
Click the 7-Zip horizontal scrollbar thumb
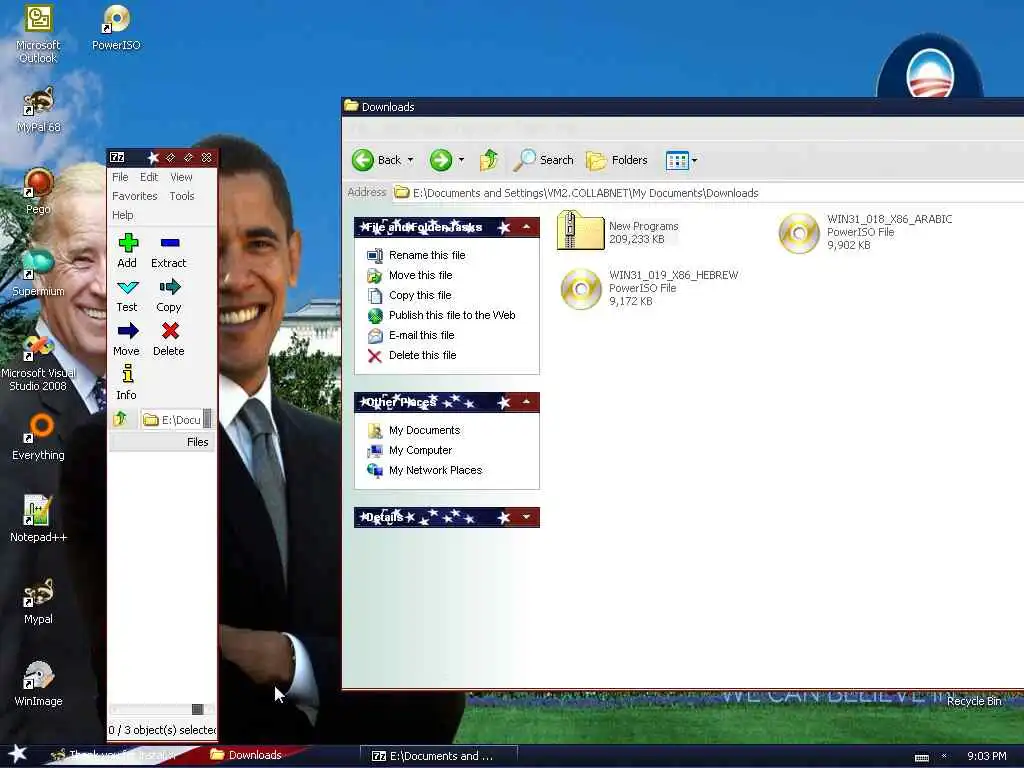tap(197, 709)
